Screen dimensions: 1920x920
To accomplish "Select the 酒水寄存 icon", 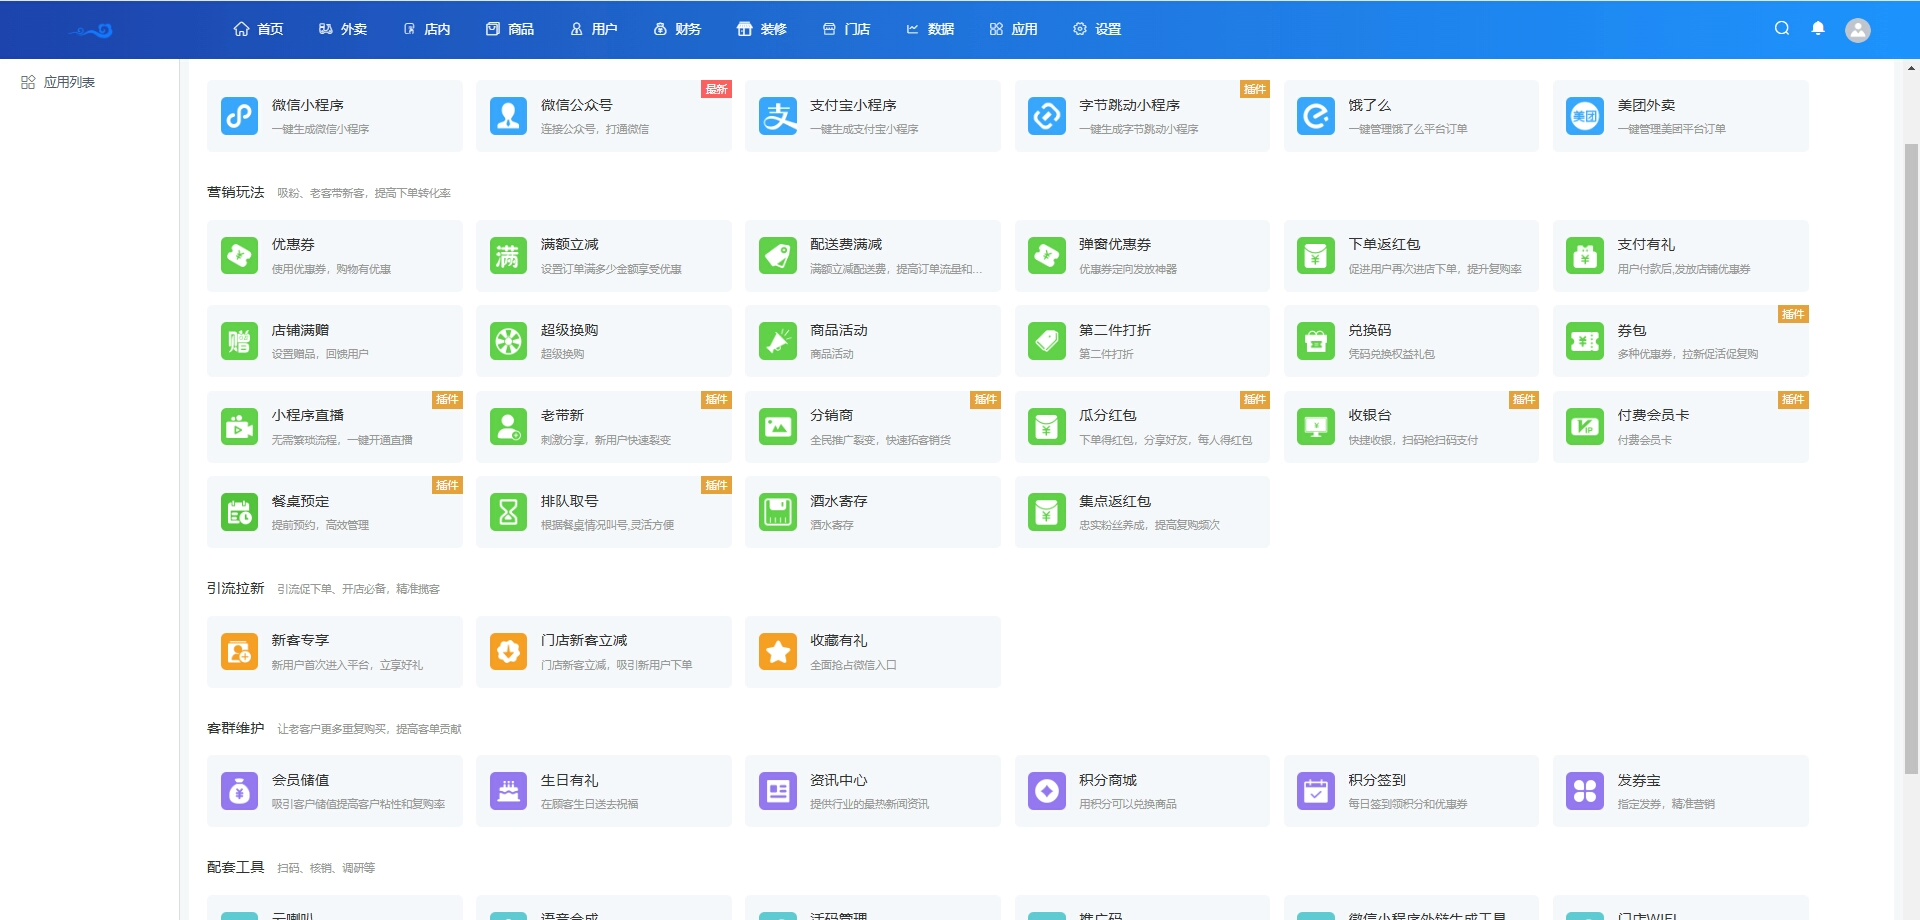I will (778, 512).
